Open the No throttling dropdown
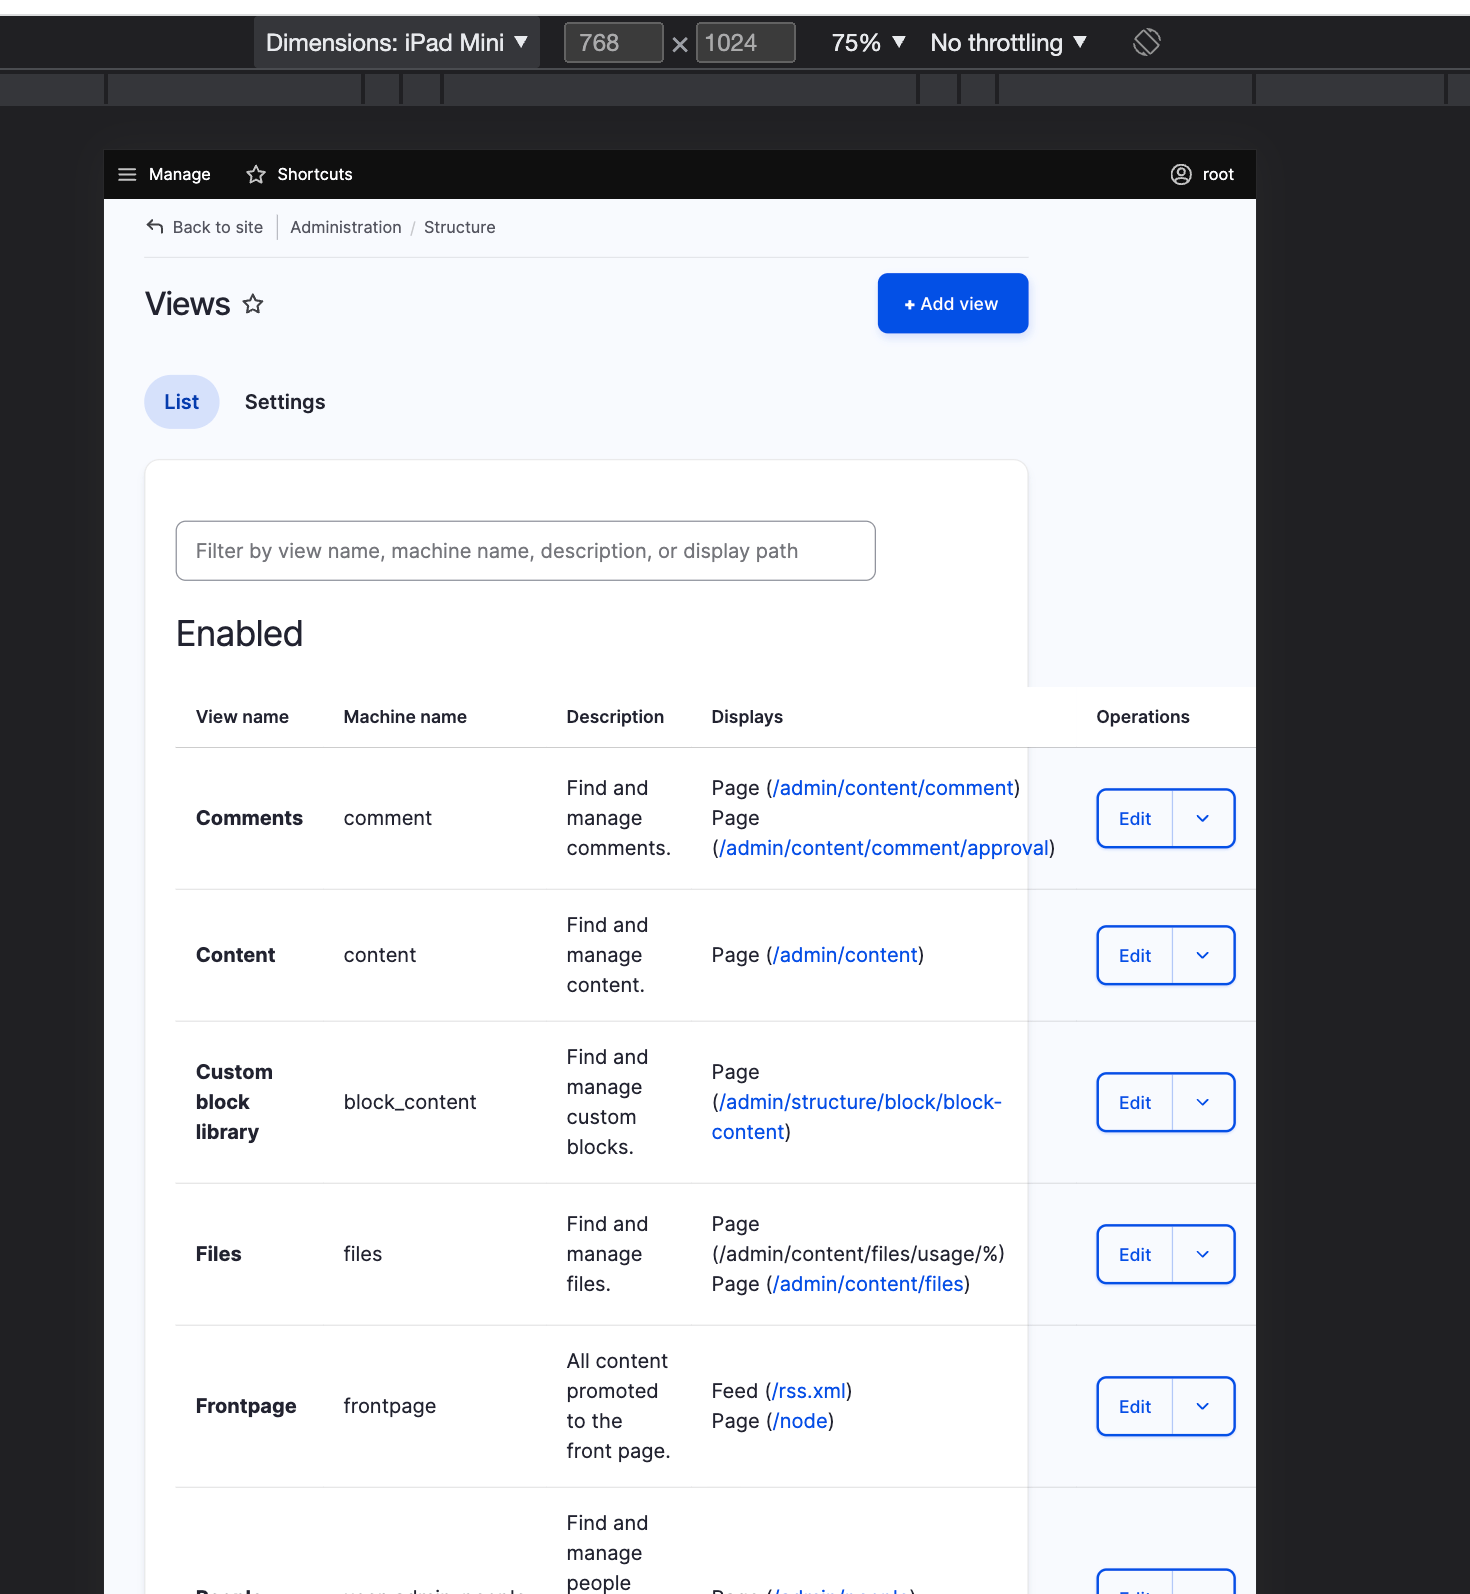The image size is (1470, 1594). pos(1008,42)
